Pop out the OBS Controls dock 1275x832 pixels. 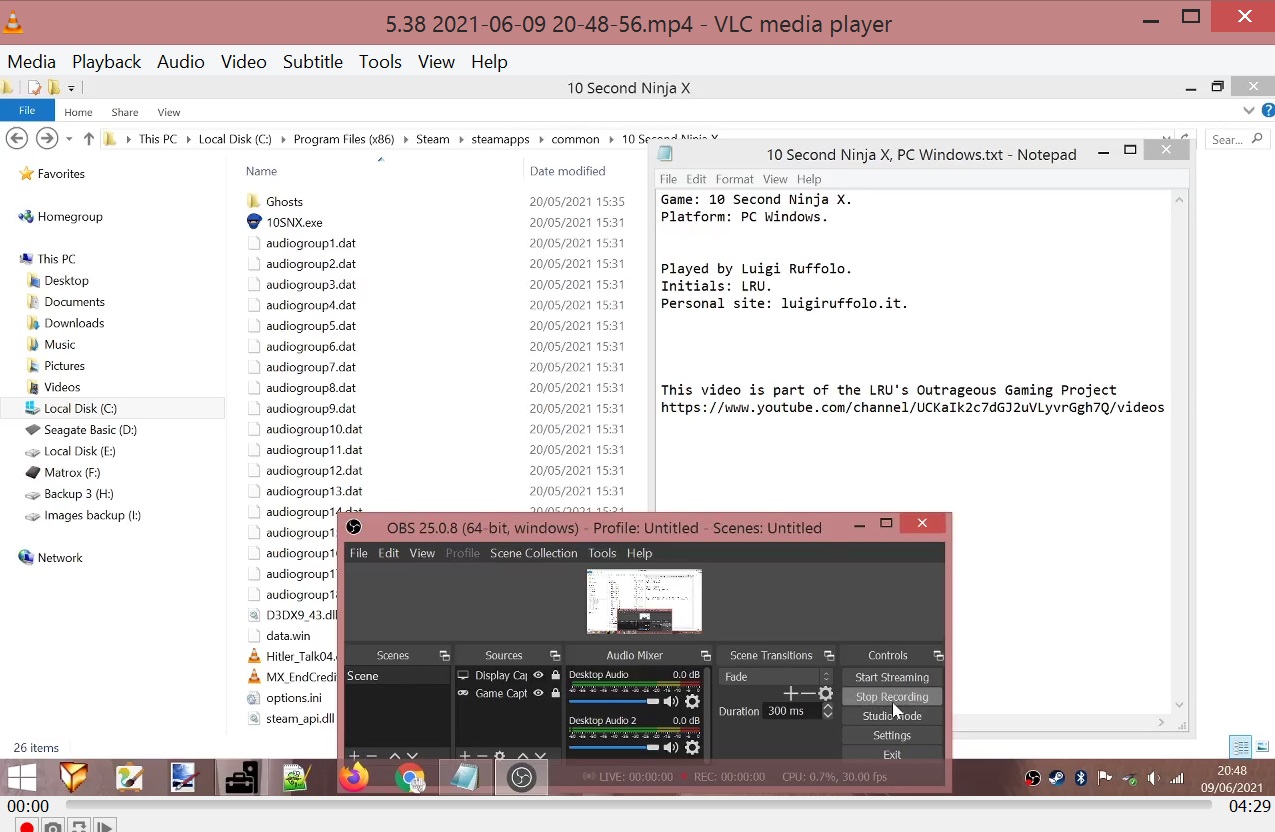tap(938, 655)
